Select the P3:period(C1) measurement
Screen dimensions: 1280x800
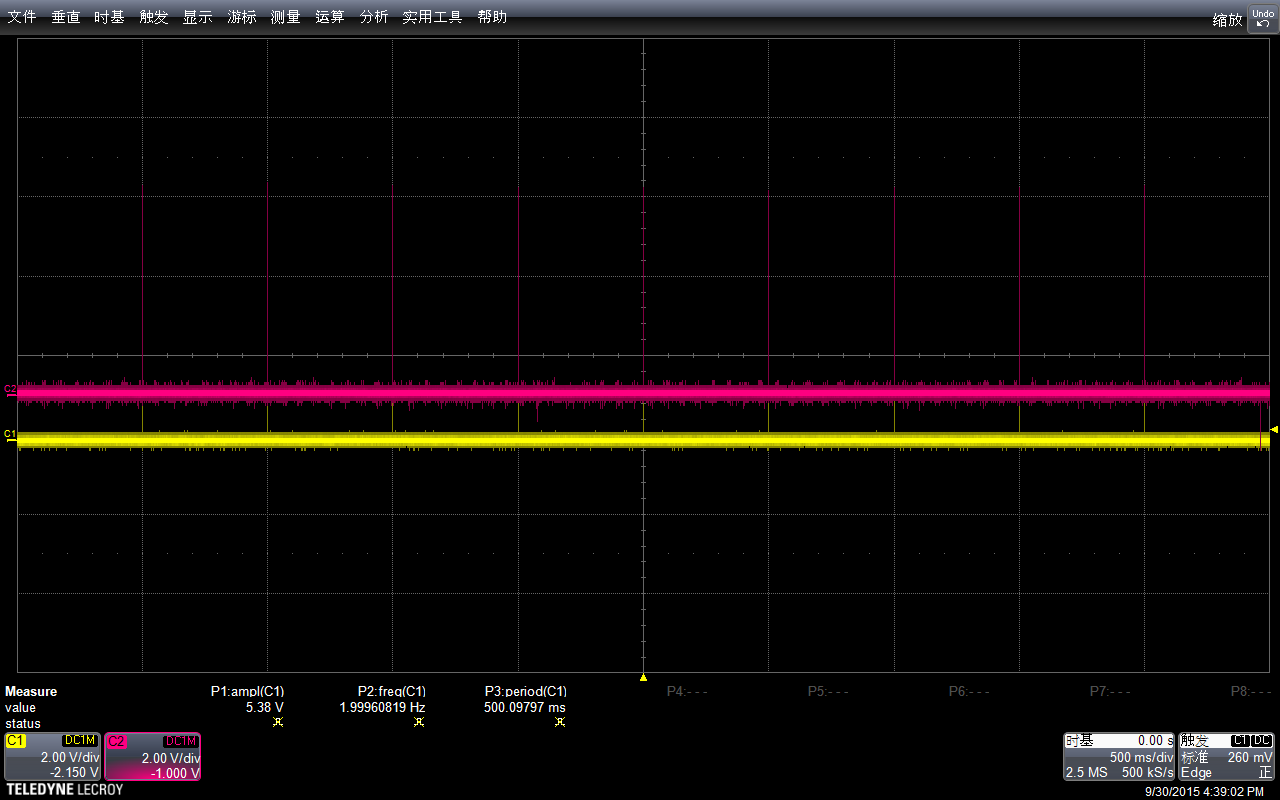(526, 691)
